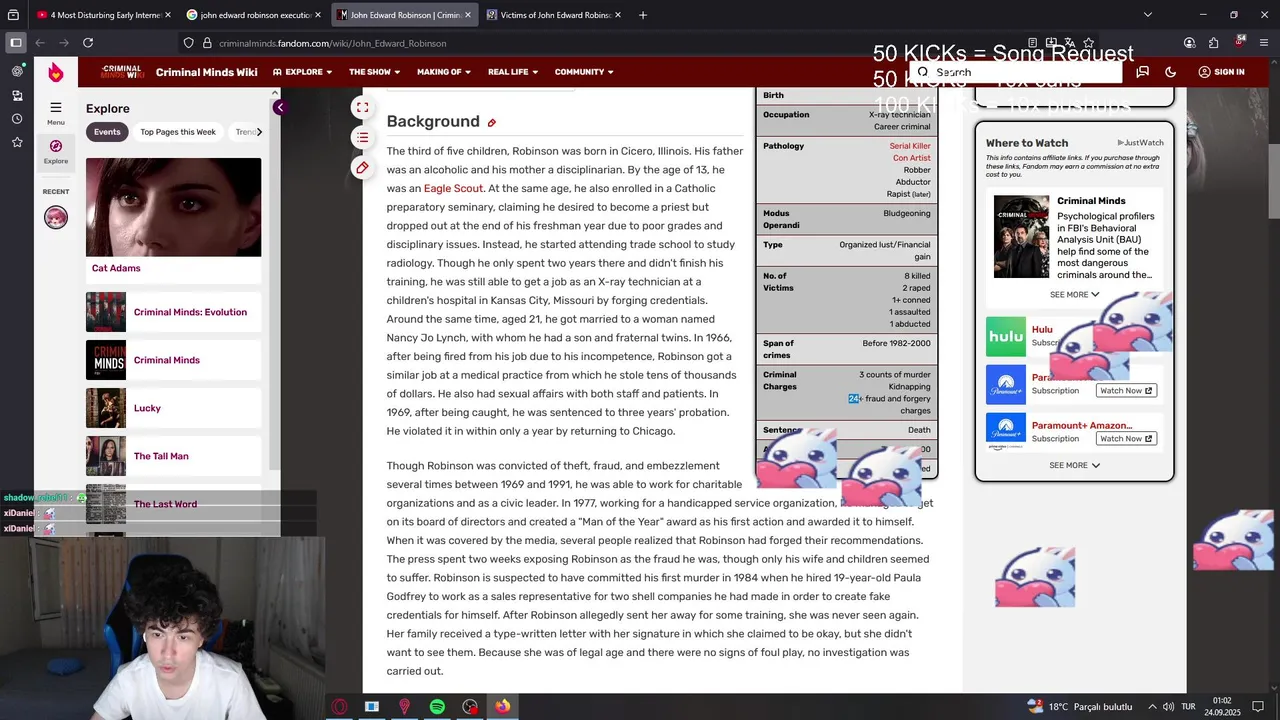
Task: Open Firefox account profile icon
Action: coord(1189,43)
